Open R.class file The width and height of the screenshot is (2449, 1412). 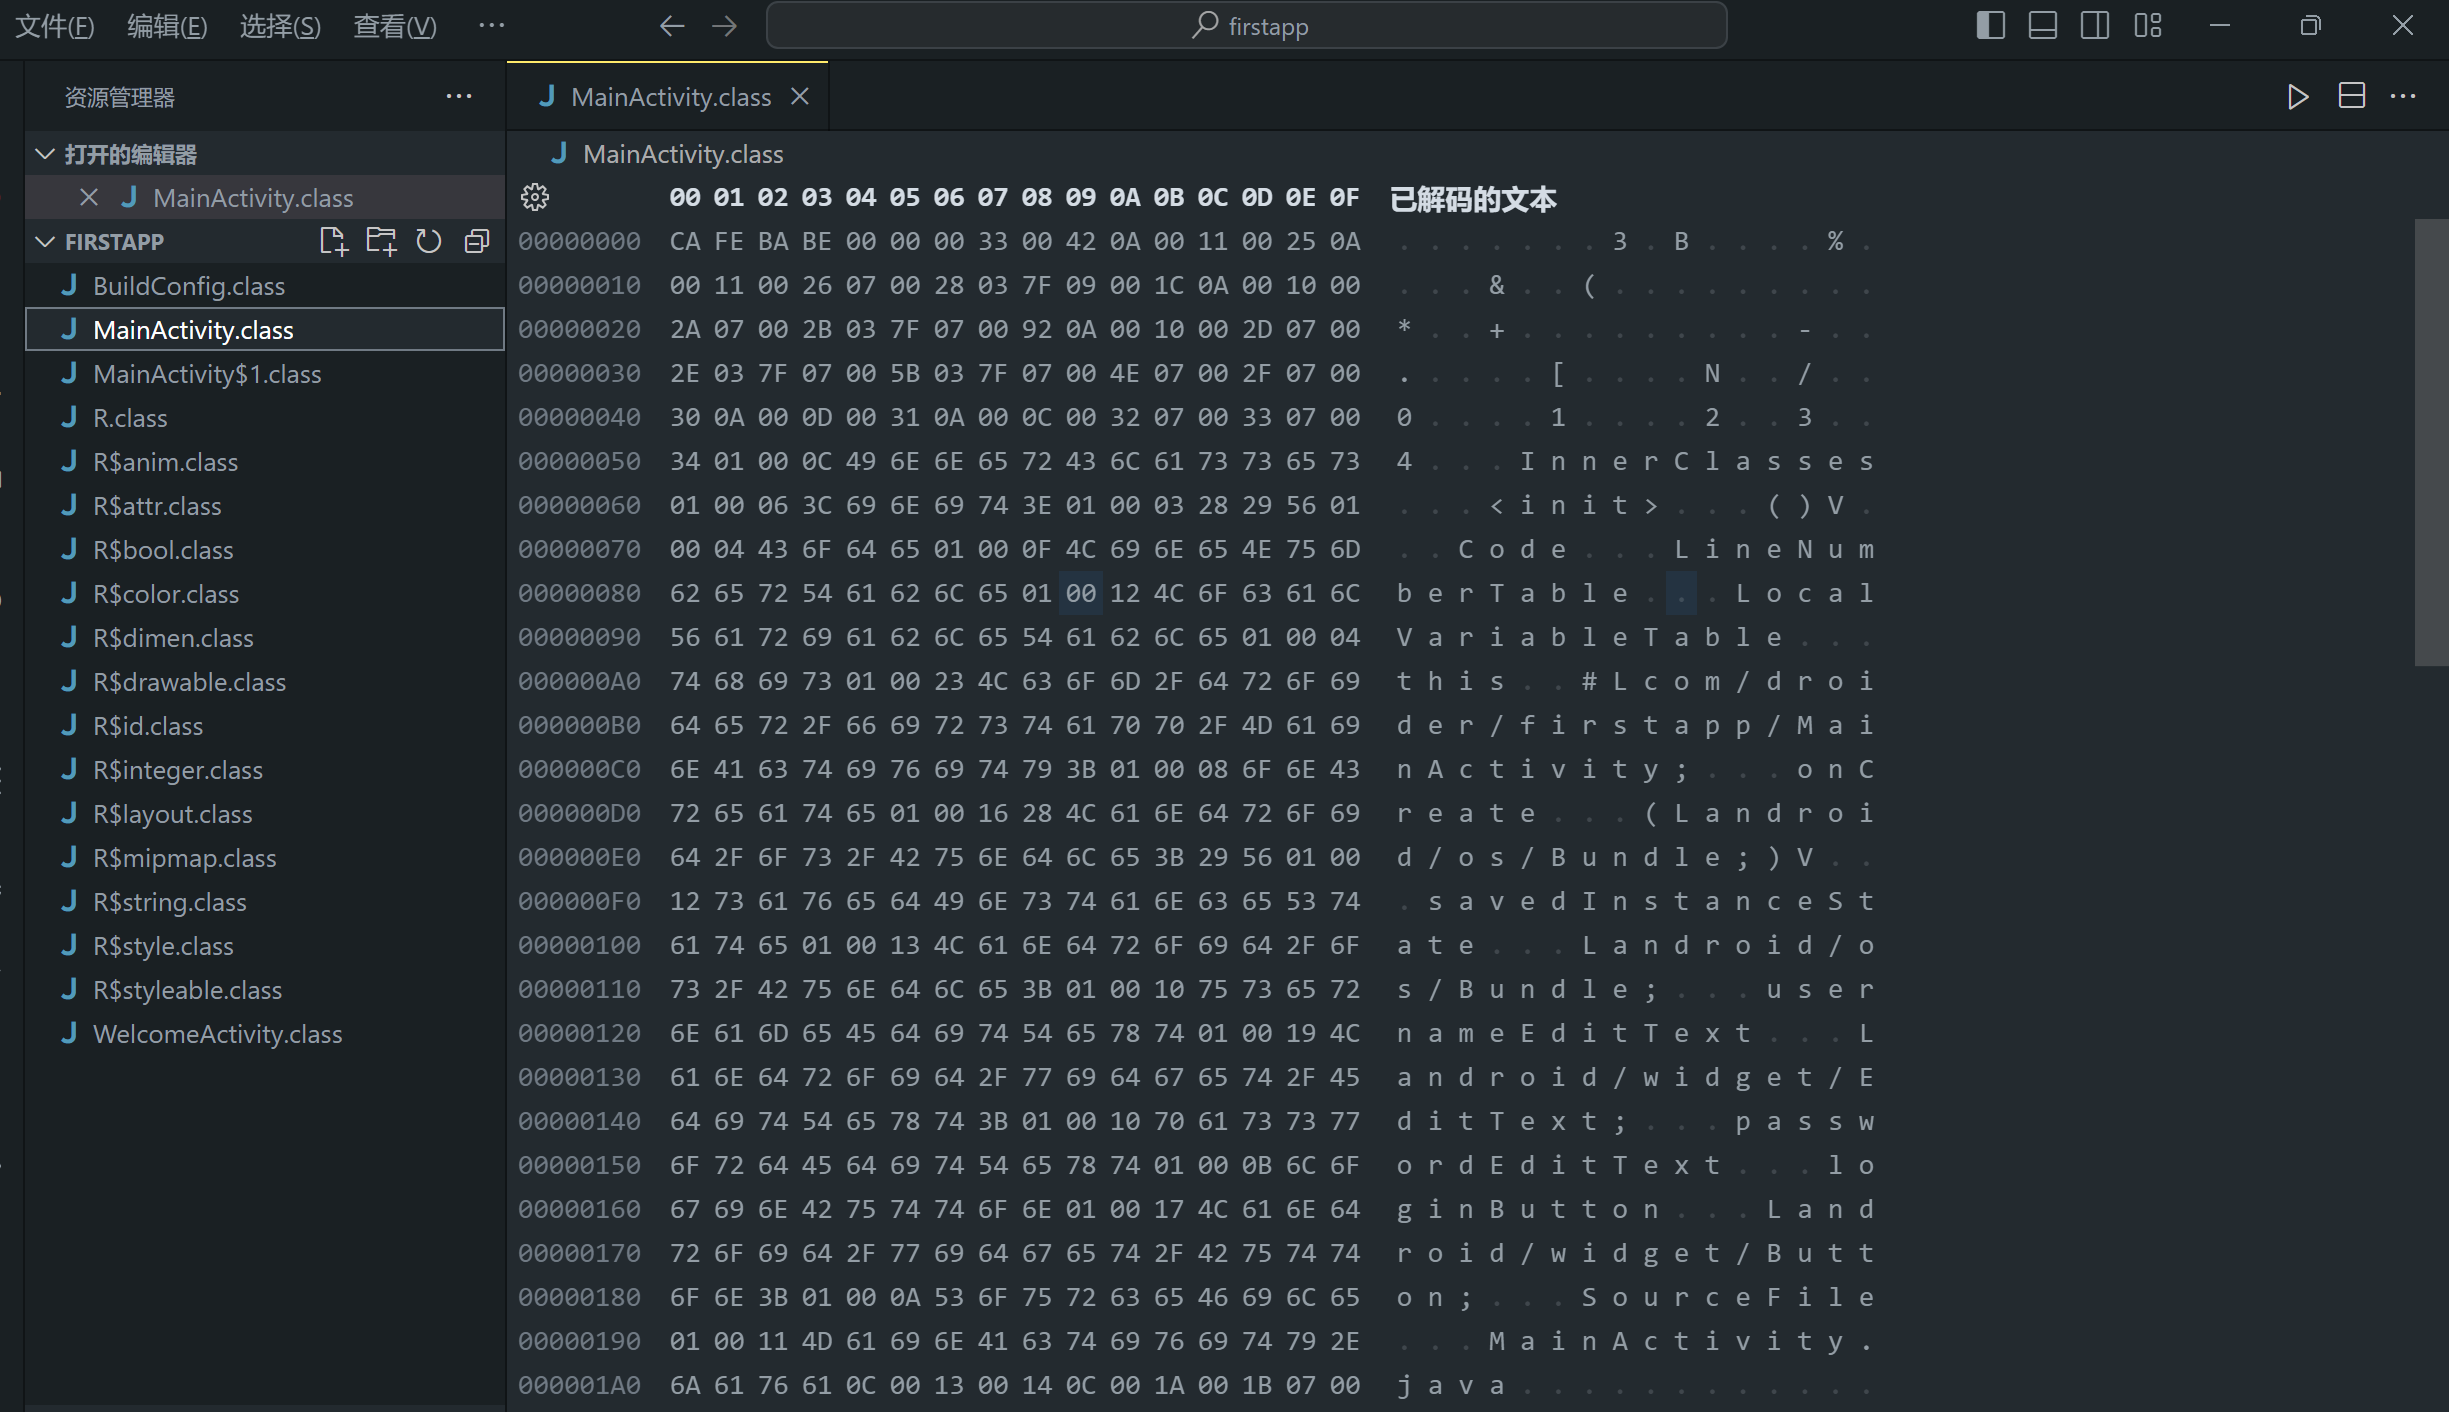[x=265, y=418]
